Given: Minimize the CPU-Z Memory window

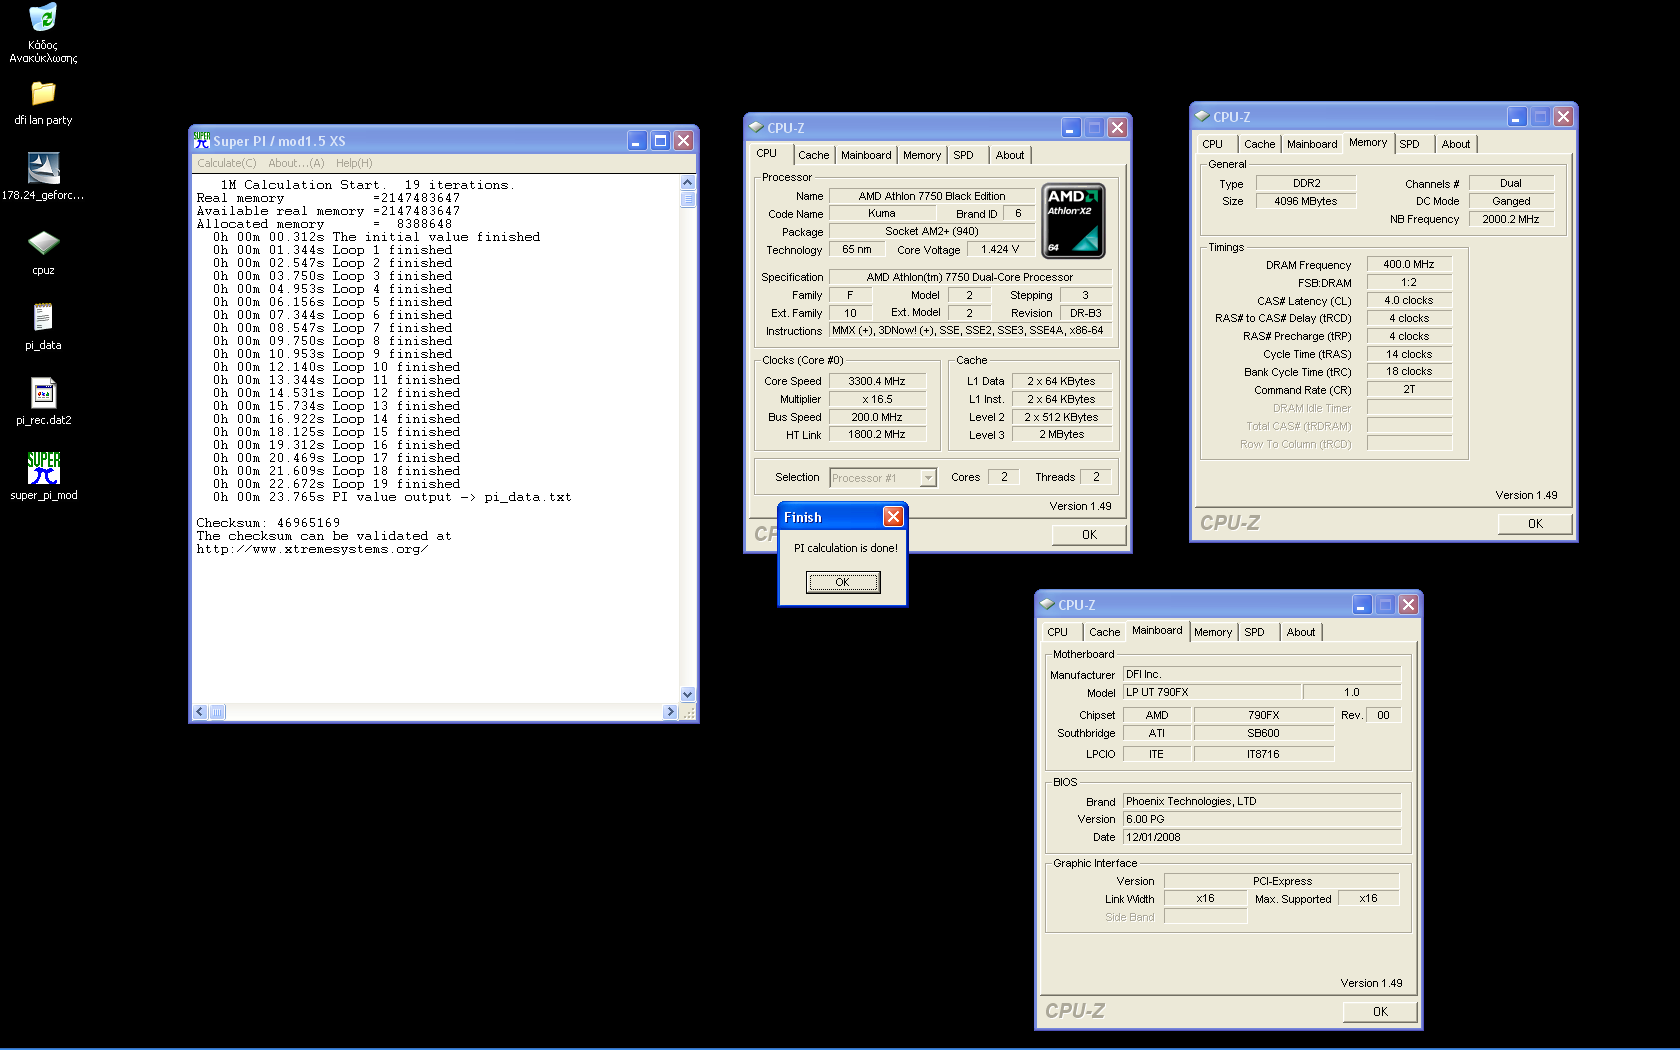Looking at the screenshot, I should tap(1517, 117).
